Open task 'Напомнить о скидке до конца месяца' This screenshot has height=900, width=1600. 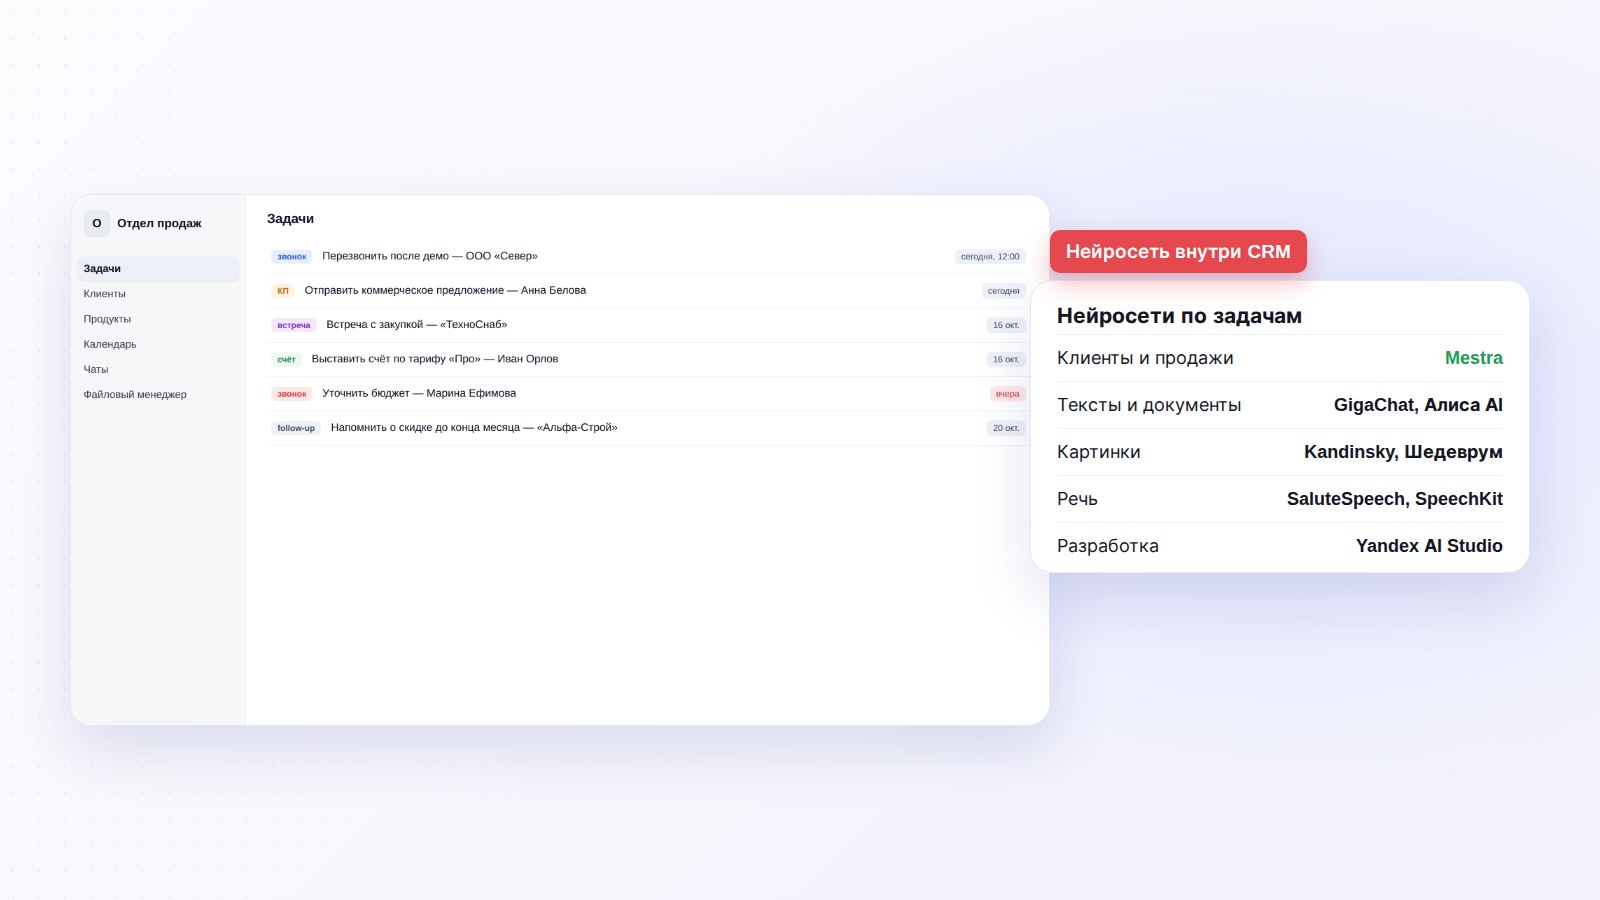pyautogui.click(x=648, y=428)
